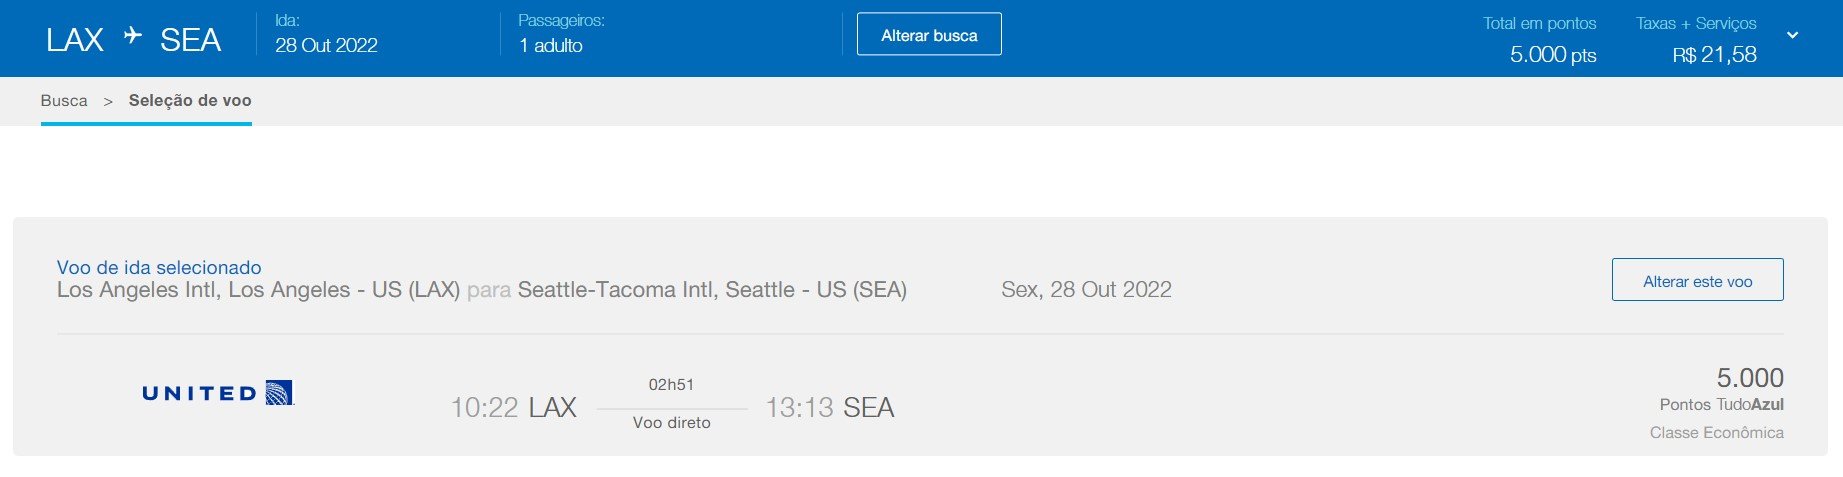Screen dimensions: 1843x477
Task: Click the Voo direto label
Action: 671,423
